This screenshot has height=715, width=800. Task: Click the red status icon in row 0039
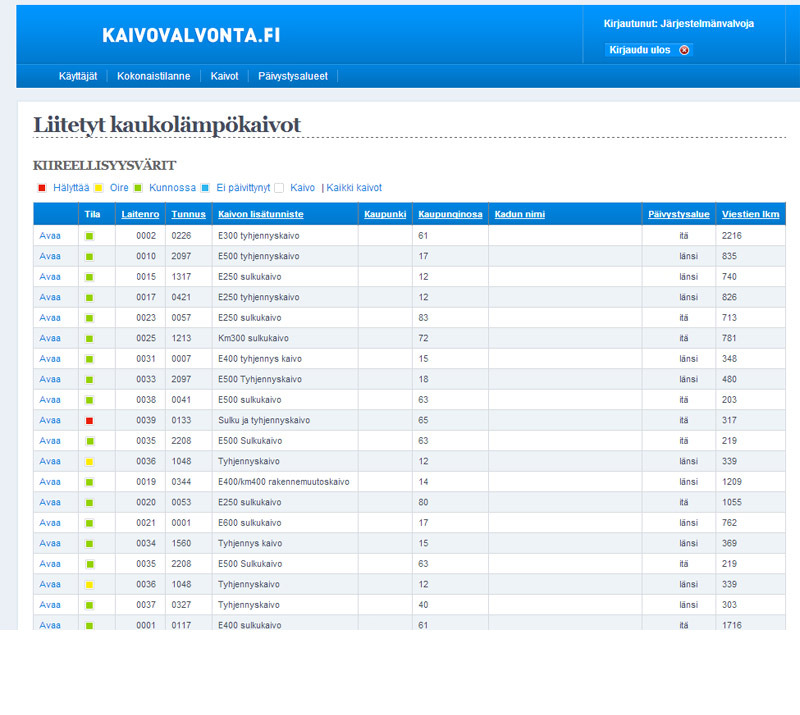pyautogui.click(x=89, y=421)
